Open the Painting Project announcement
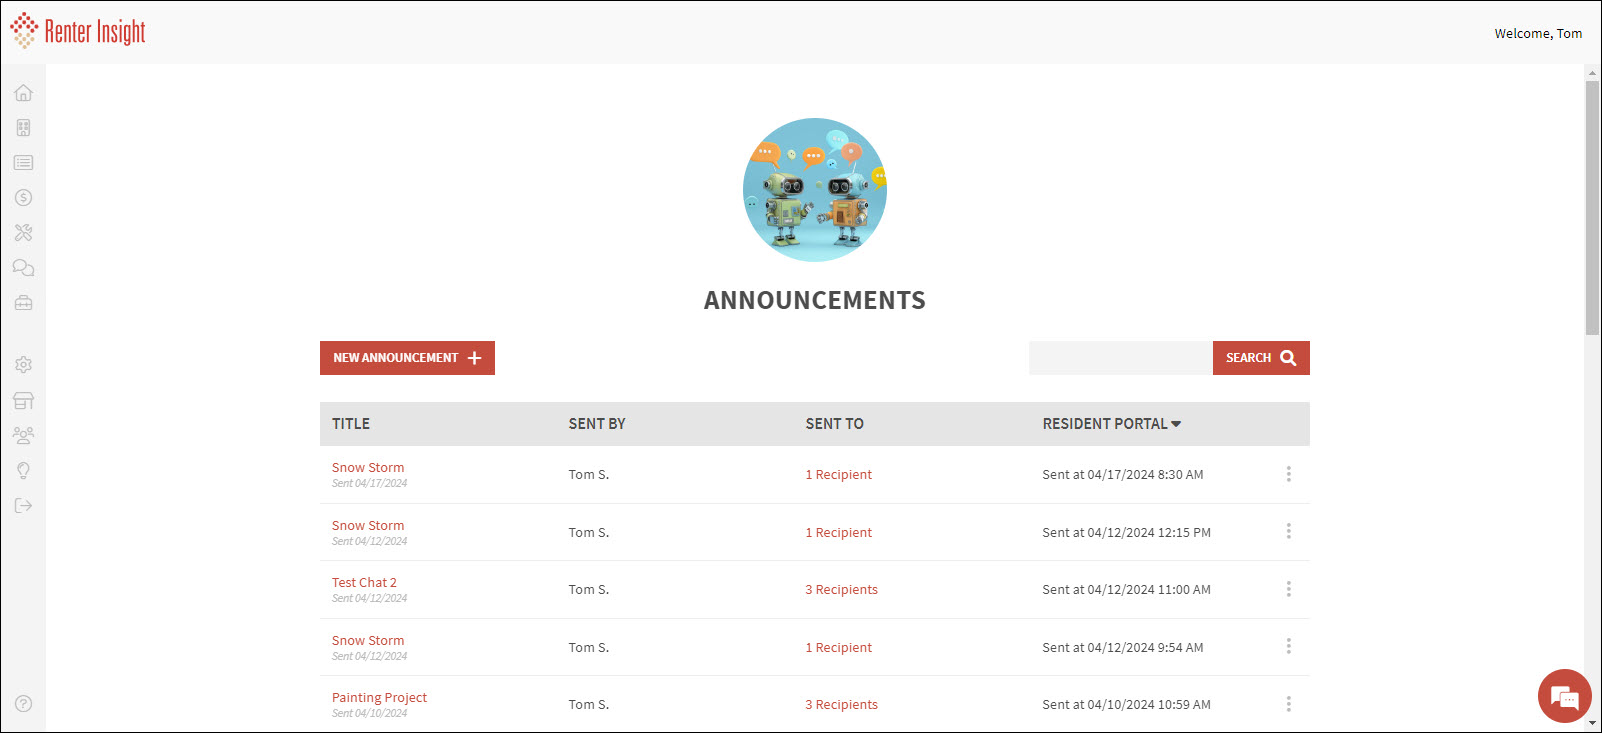Screen dimensions: 1602x733 coord(379,697)
